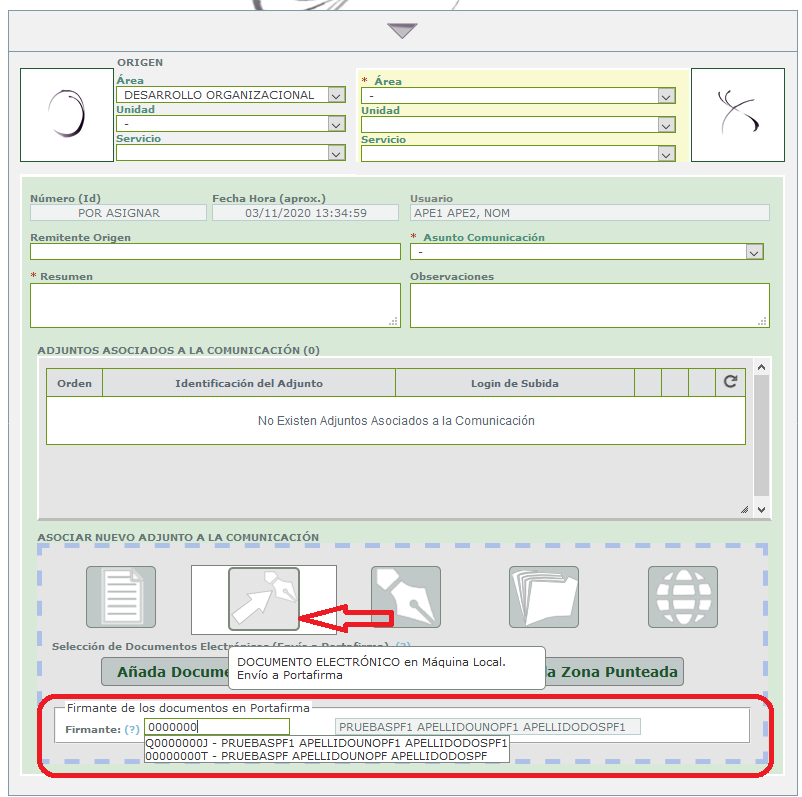This screenshot has width=802, height=797.
Task: Click the attachments panel scroll down arrow
Action: pyautogui.click(x=762, y=510)
